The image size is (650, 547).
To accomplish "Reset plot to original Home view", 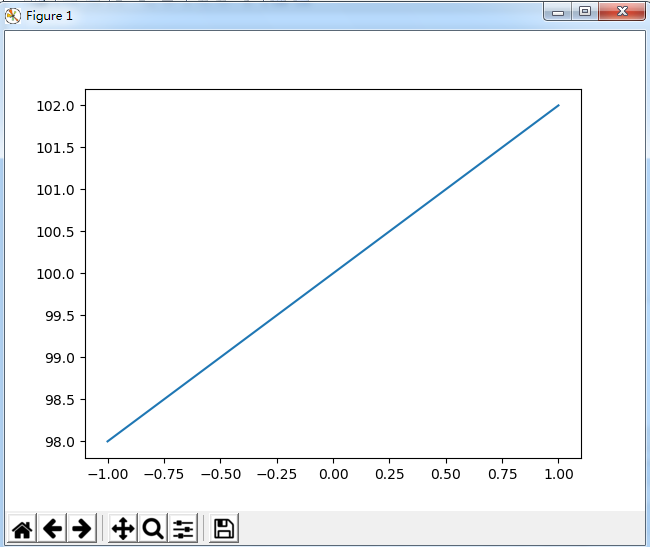I will (22, 528).
